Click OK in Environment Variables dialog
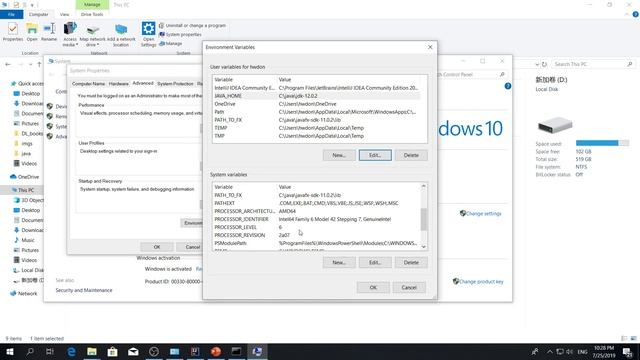Image resolution: width=640 pixels, height=360 pixels. pos(373,287)
